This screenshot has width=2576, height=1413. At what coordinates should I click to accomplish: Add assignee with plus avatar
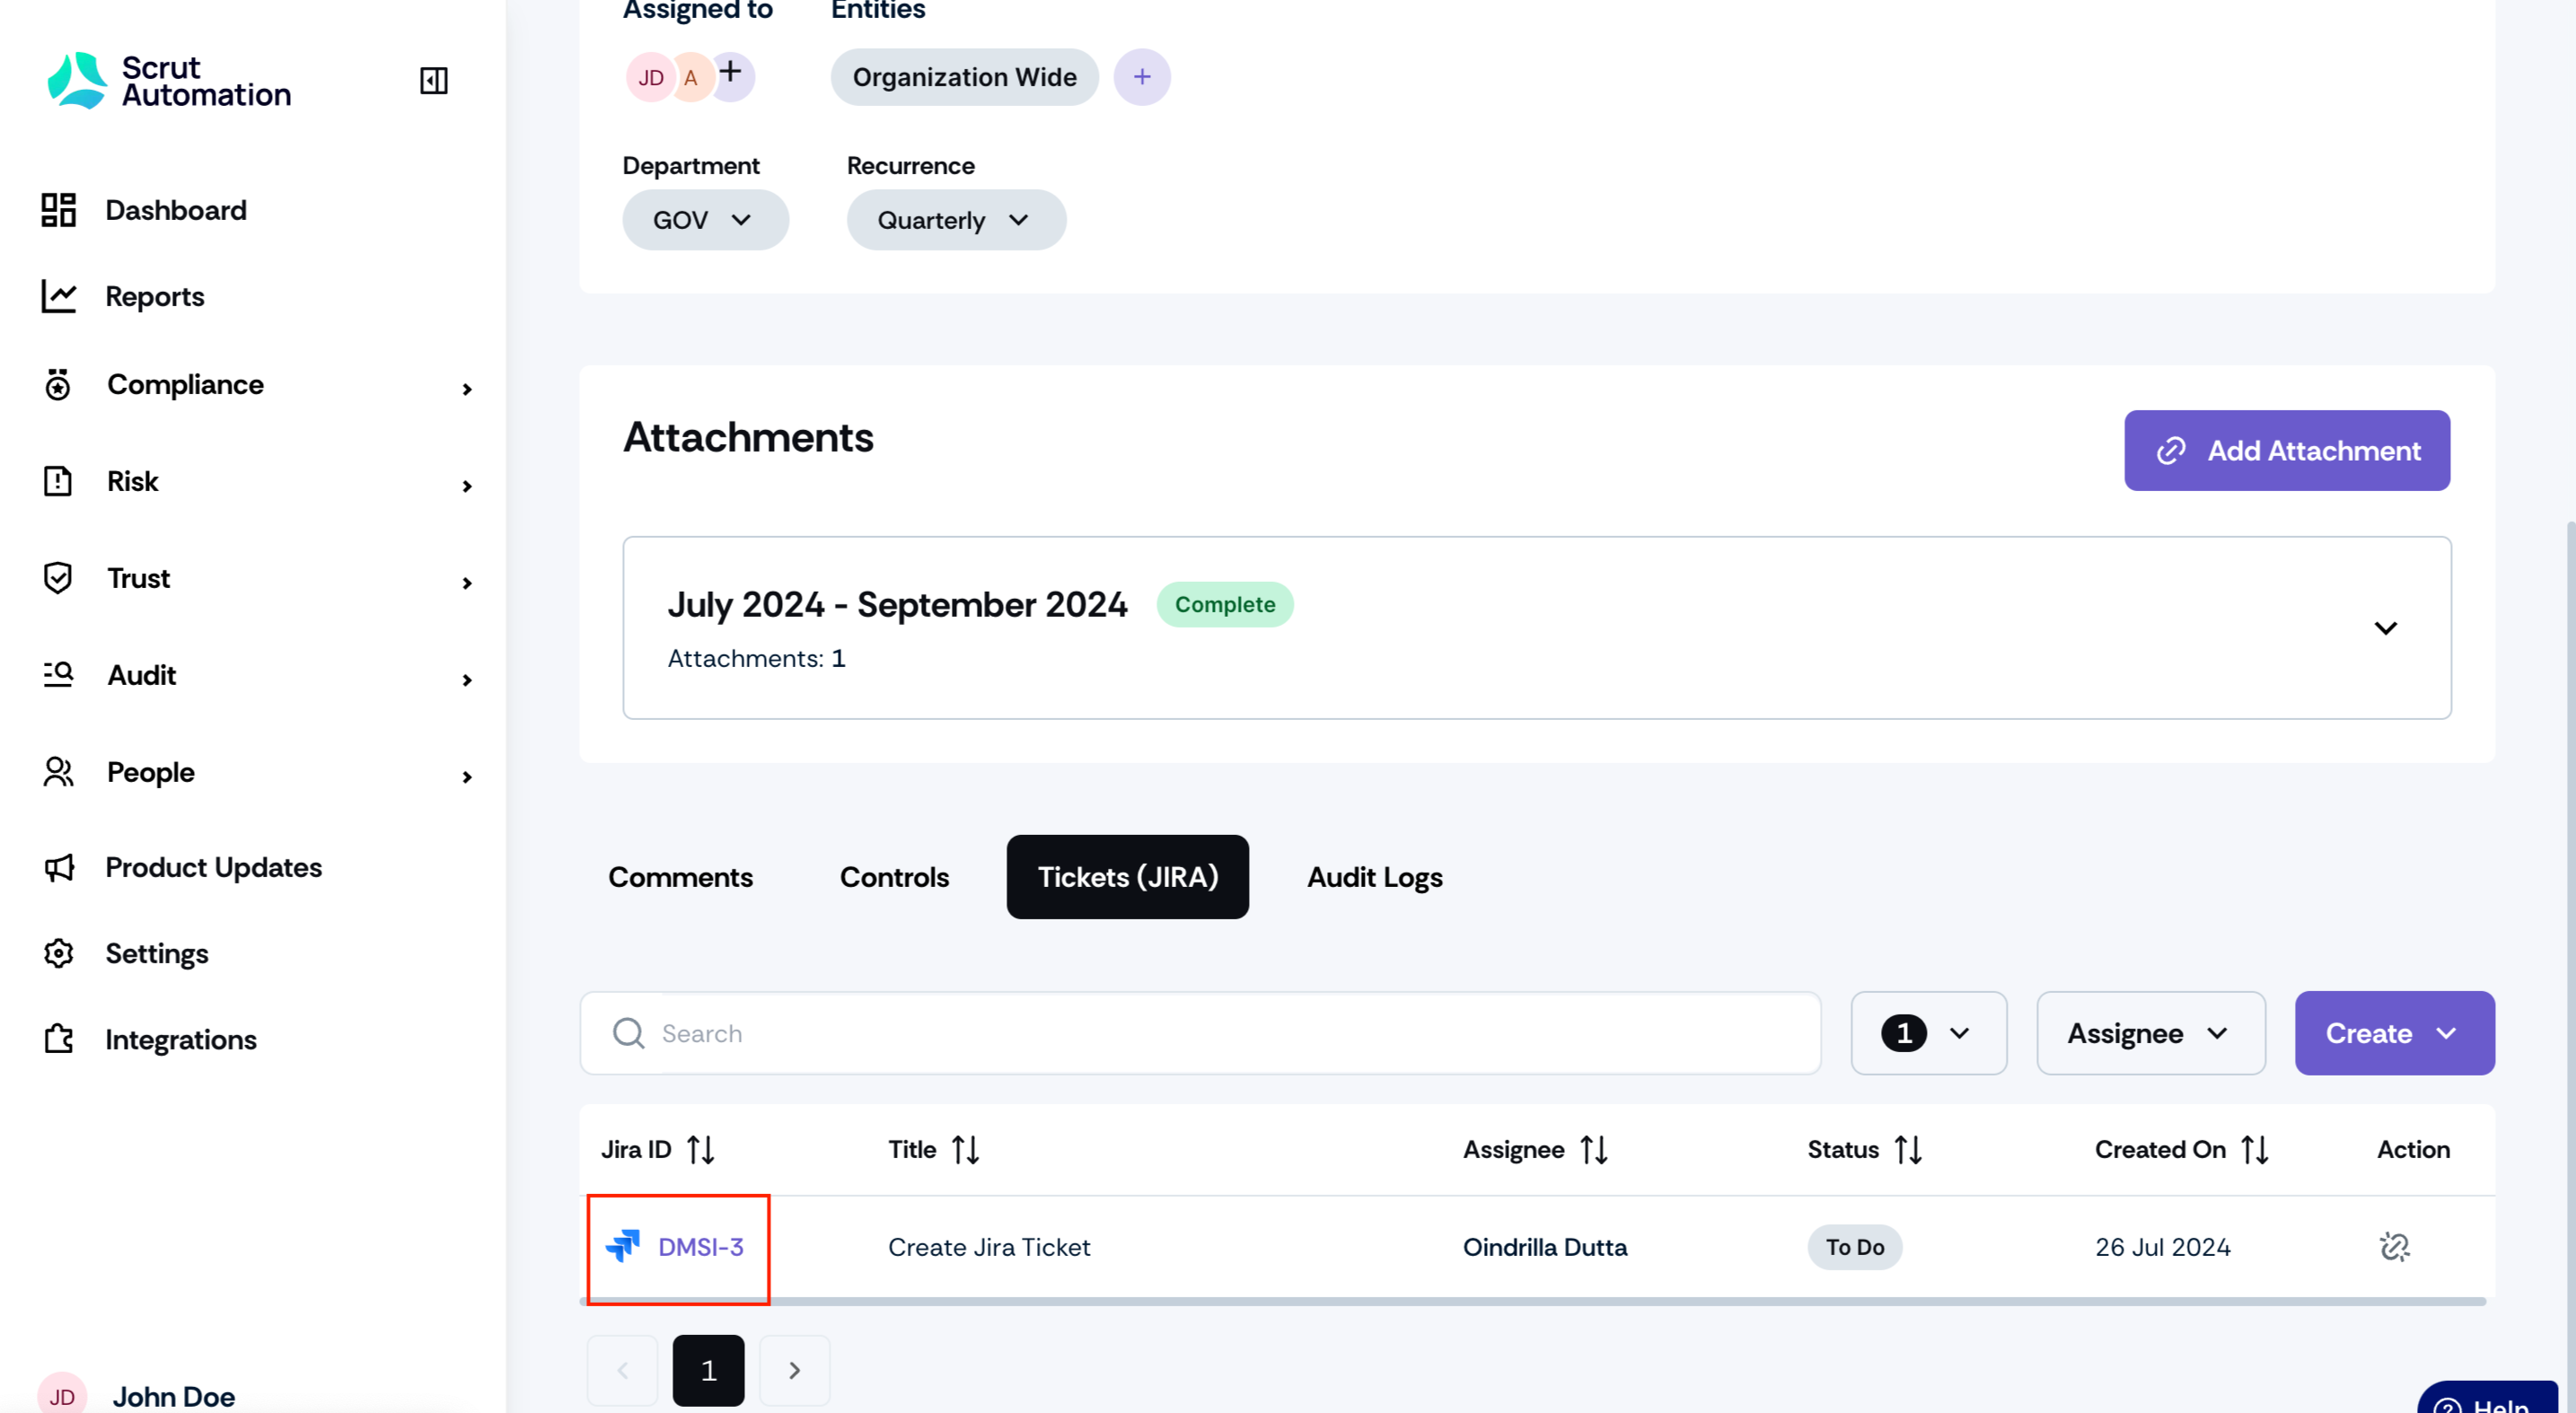(x=732, y=73)
